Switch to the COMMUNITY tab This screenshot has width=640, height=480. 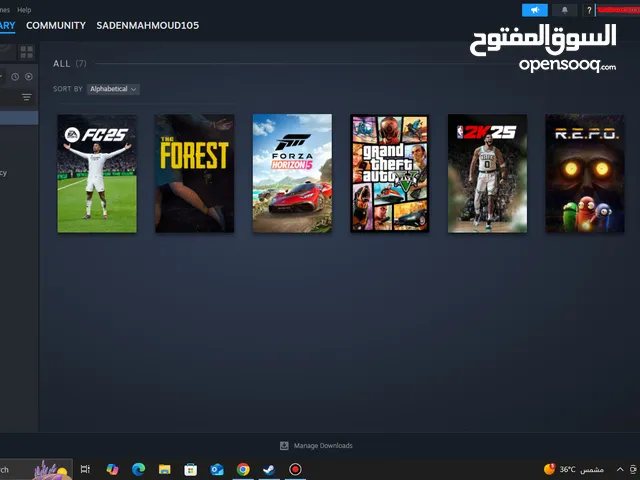[56, 25]
